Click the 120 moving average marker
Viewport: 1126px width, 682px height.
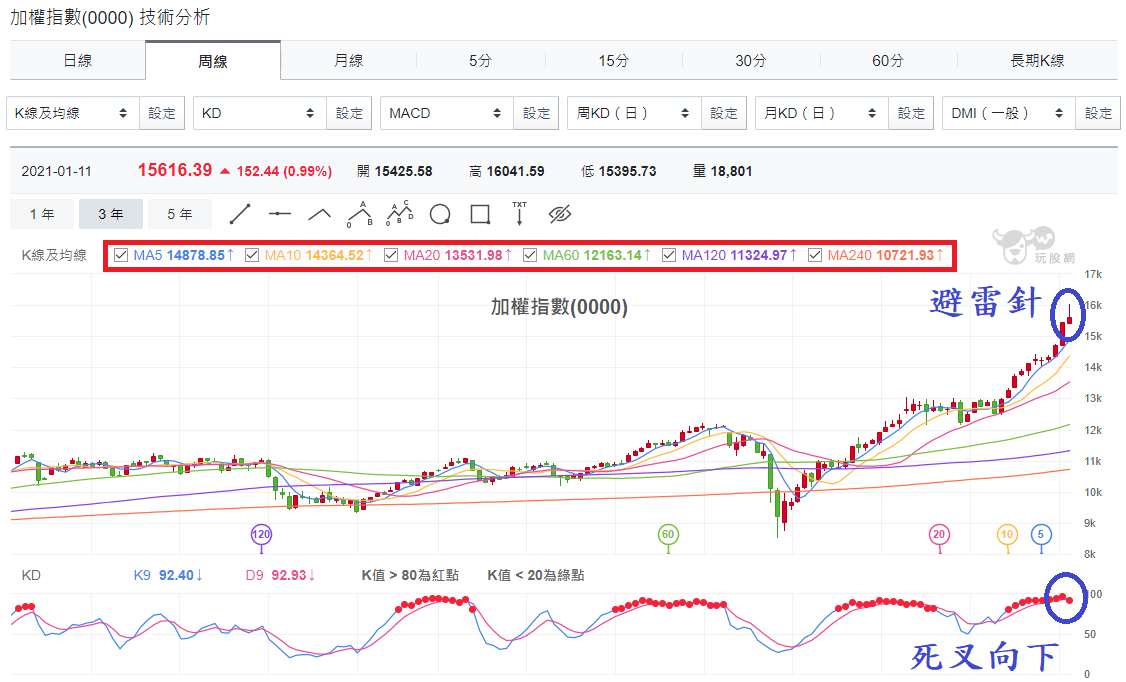pos(261,534)
